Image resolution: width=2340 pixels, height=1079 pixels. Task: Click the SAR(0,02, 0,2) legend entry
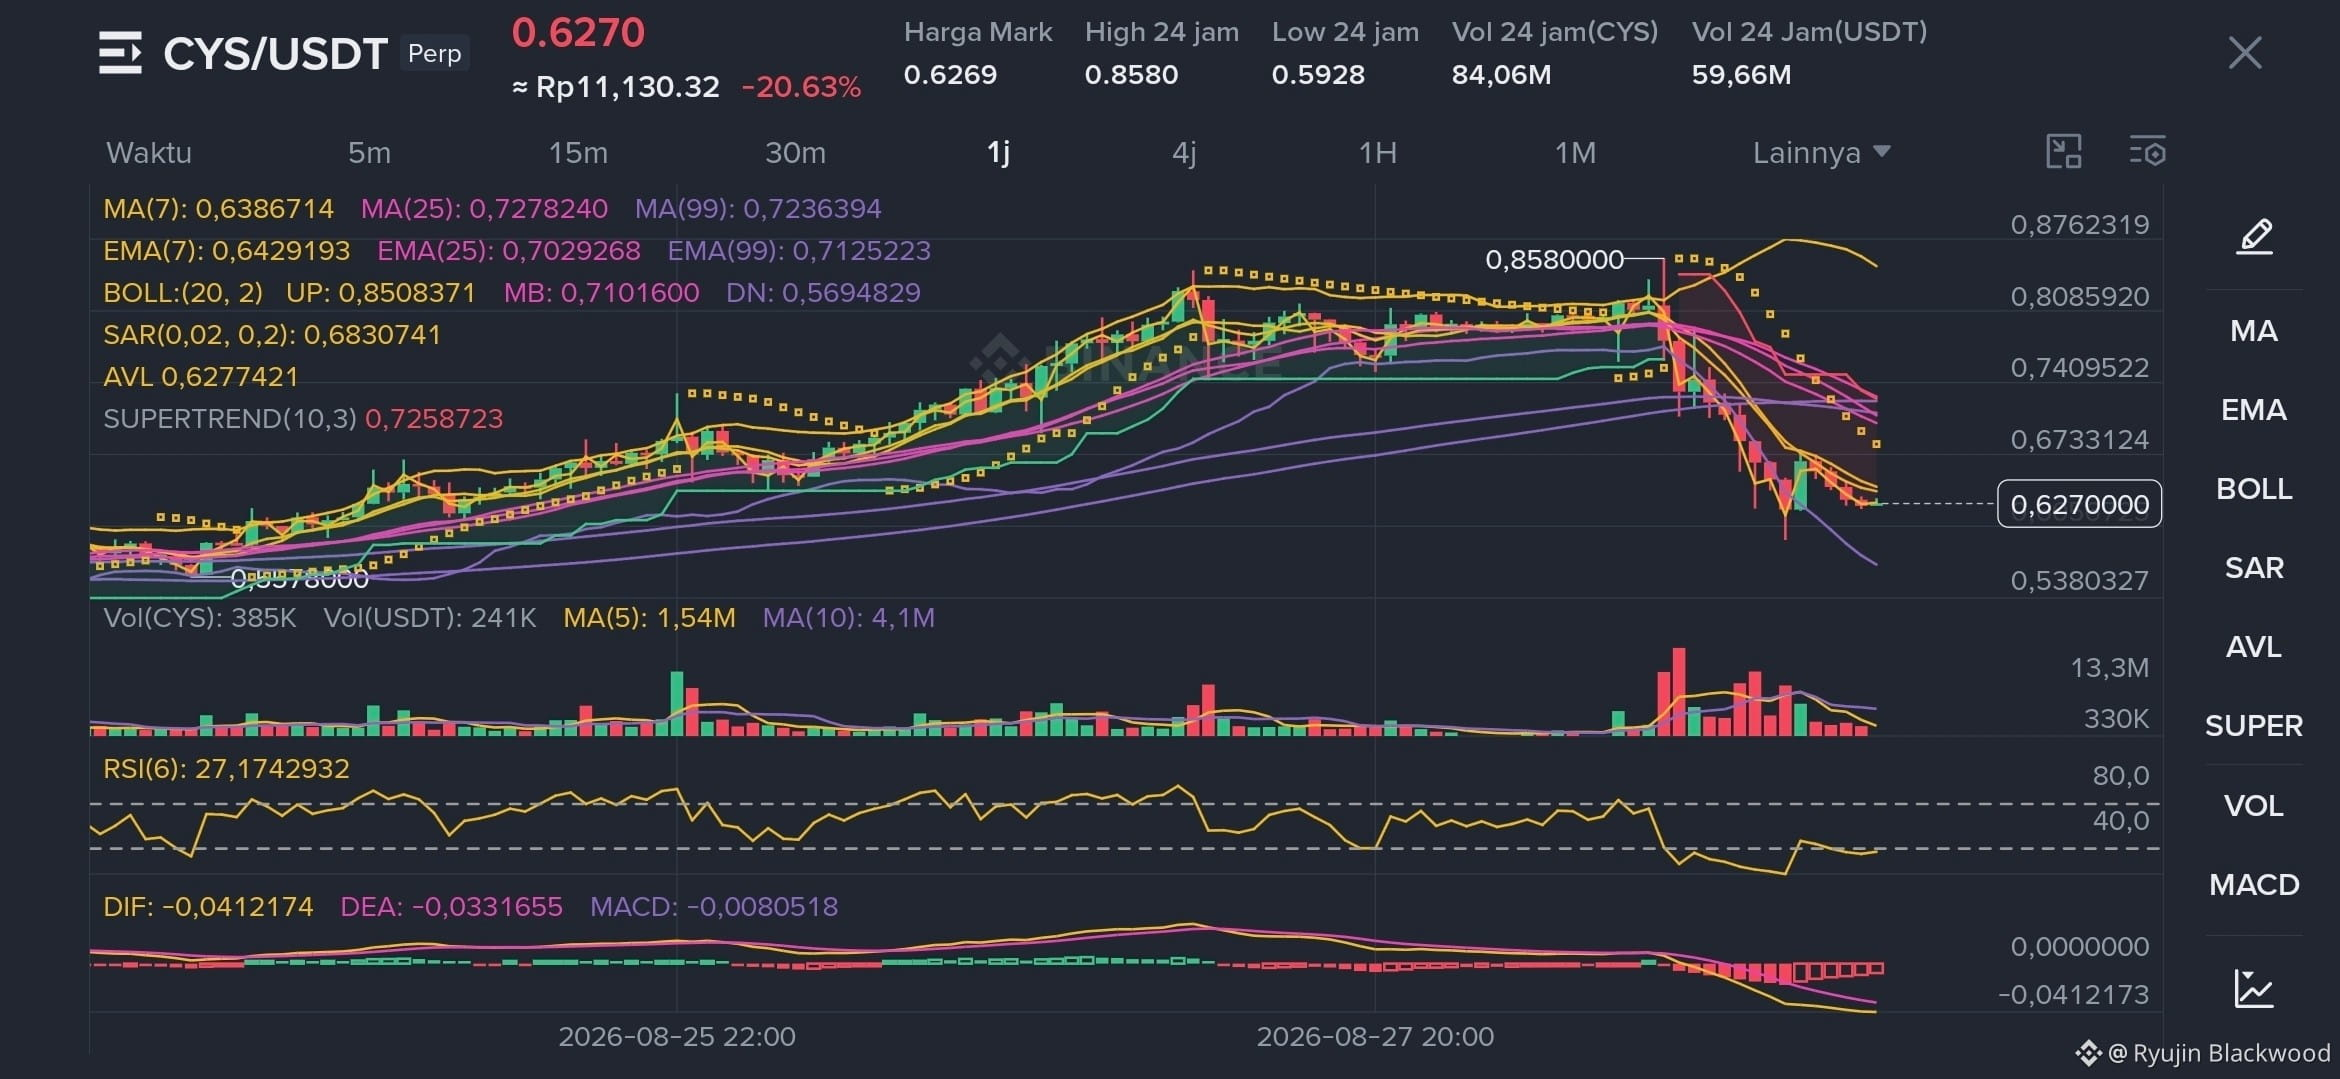pyautogui.click(x=272, y=335)
